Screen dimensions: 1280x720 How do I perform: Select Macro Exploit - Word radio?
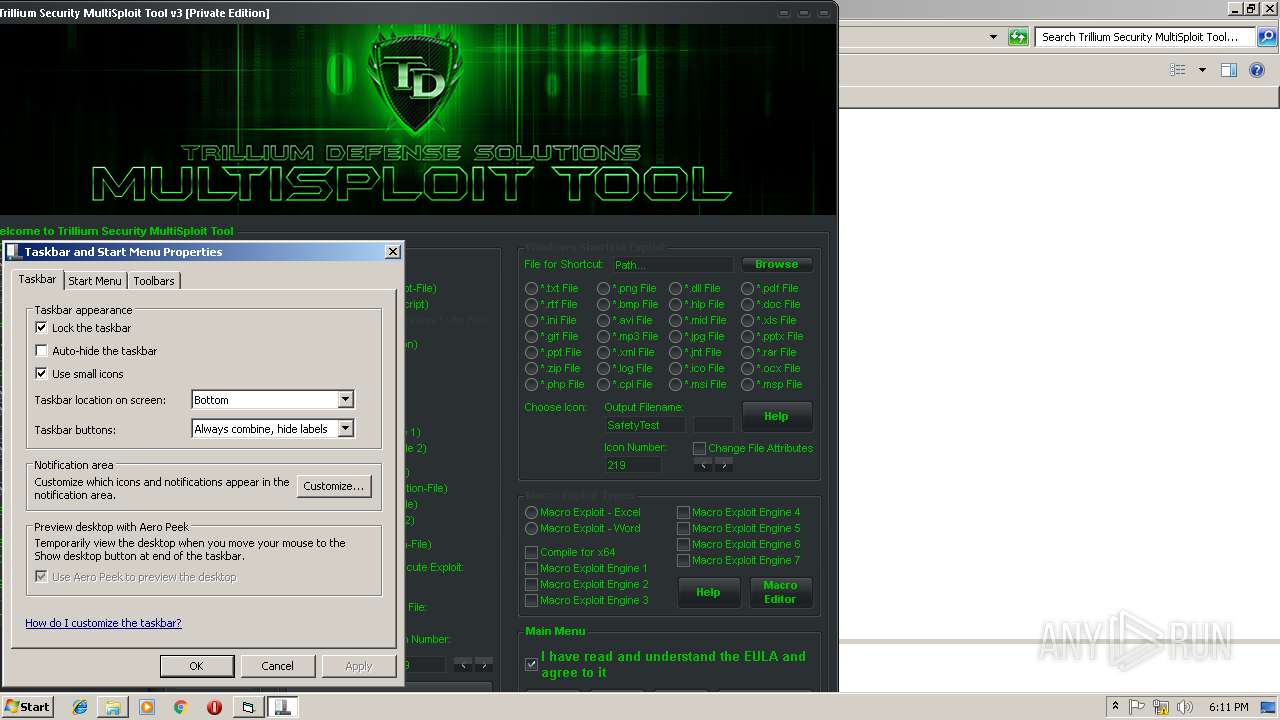point(531,528)
